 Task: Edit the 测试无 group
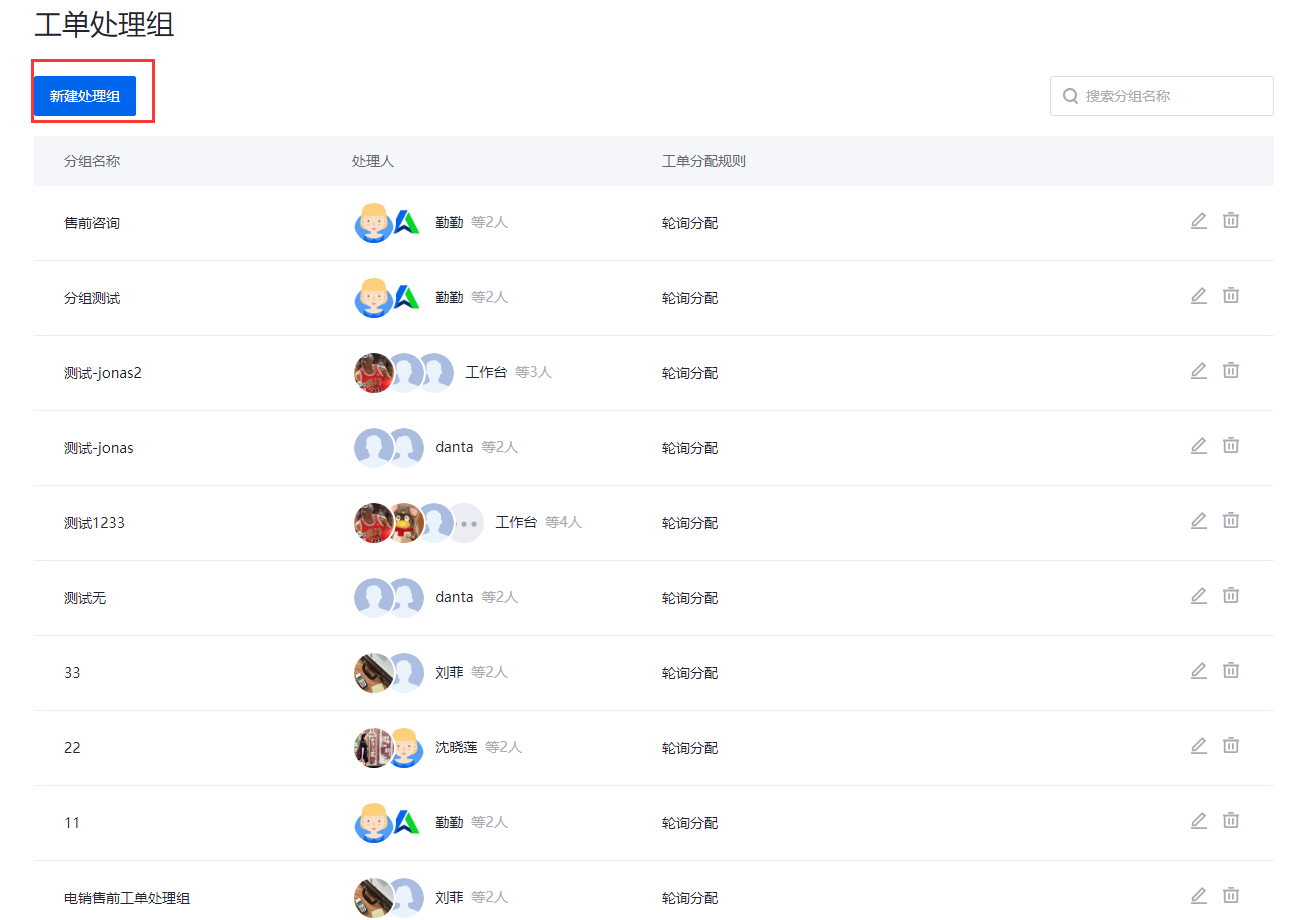click(x=1198, y=596)
